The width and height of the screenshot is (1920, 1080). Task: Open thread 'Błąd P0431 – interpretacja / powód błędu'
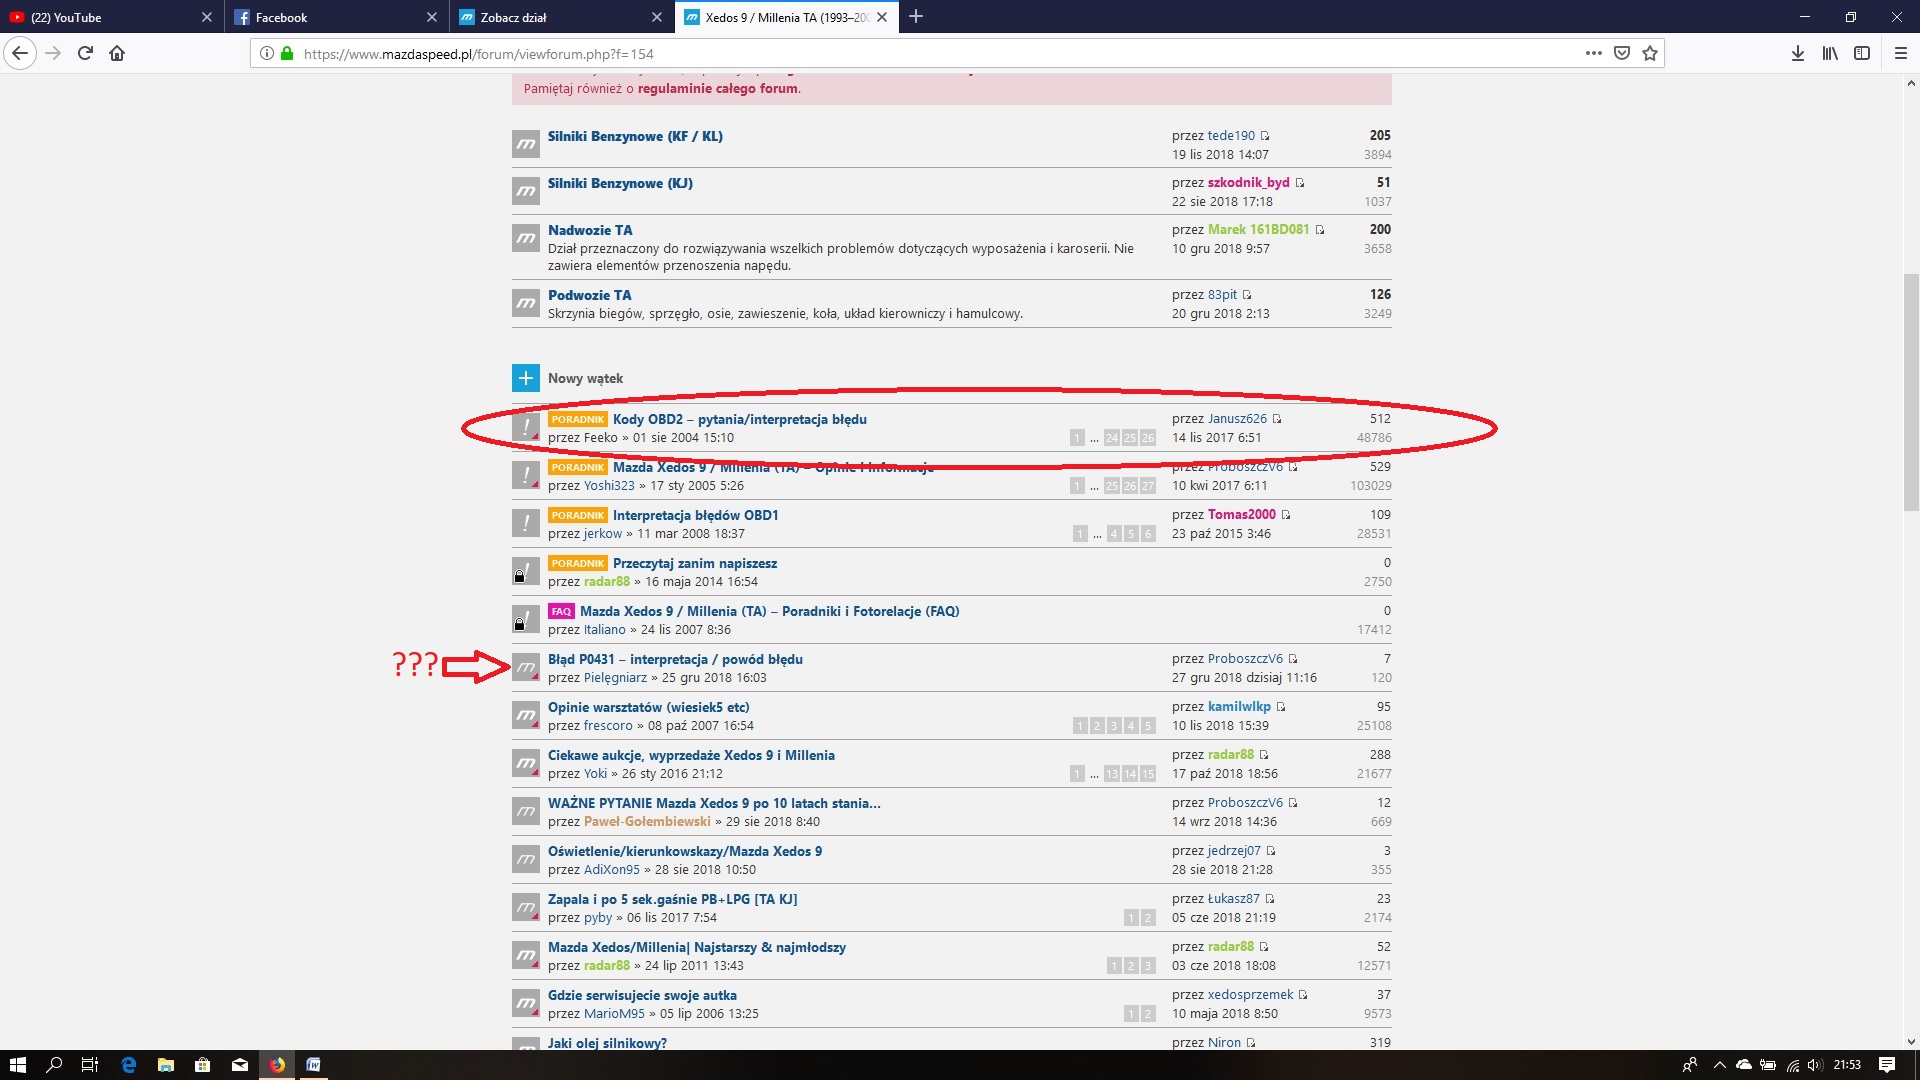[675, 659]
